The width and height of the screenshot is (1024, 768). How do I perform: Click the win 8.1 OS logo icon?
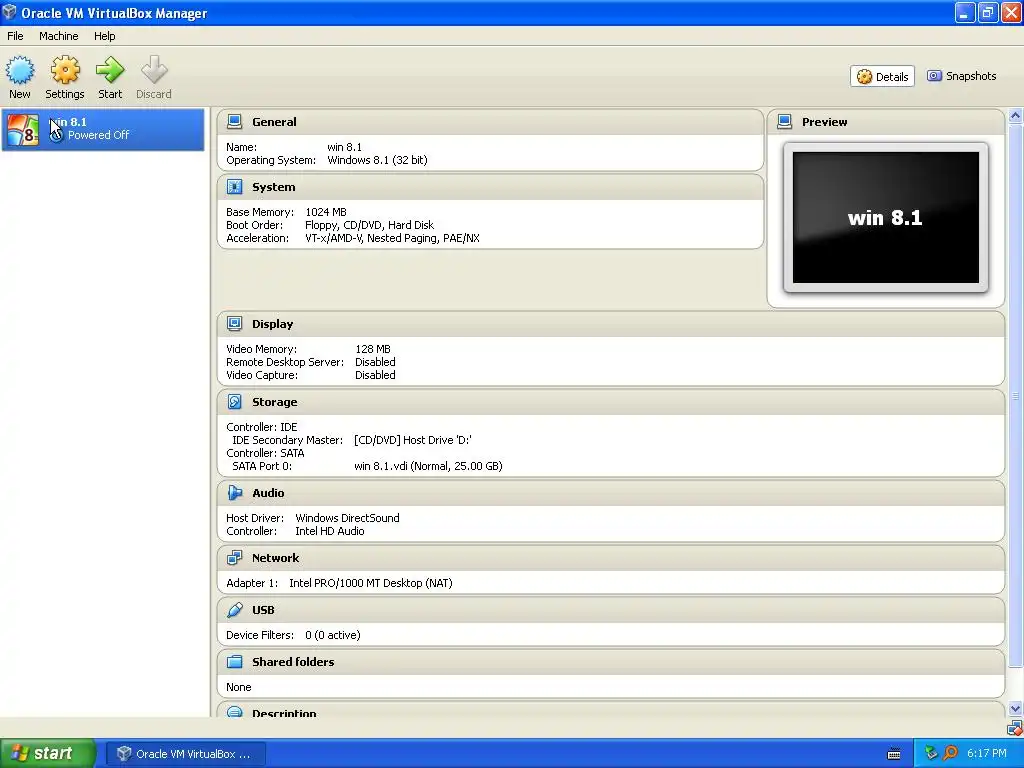(23, 129)
